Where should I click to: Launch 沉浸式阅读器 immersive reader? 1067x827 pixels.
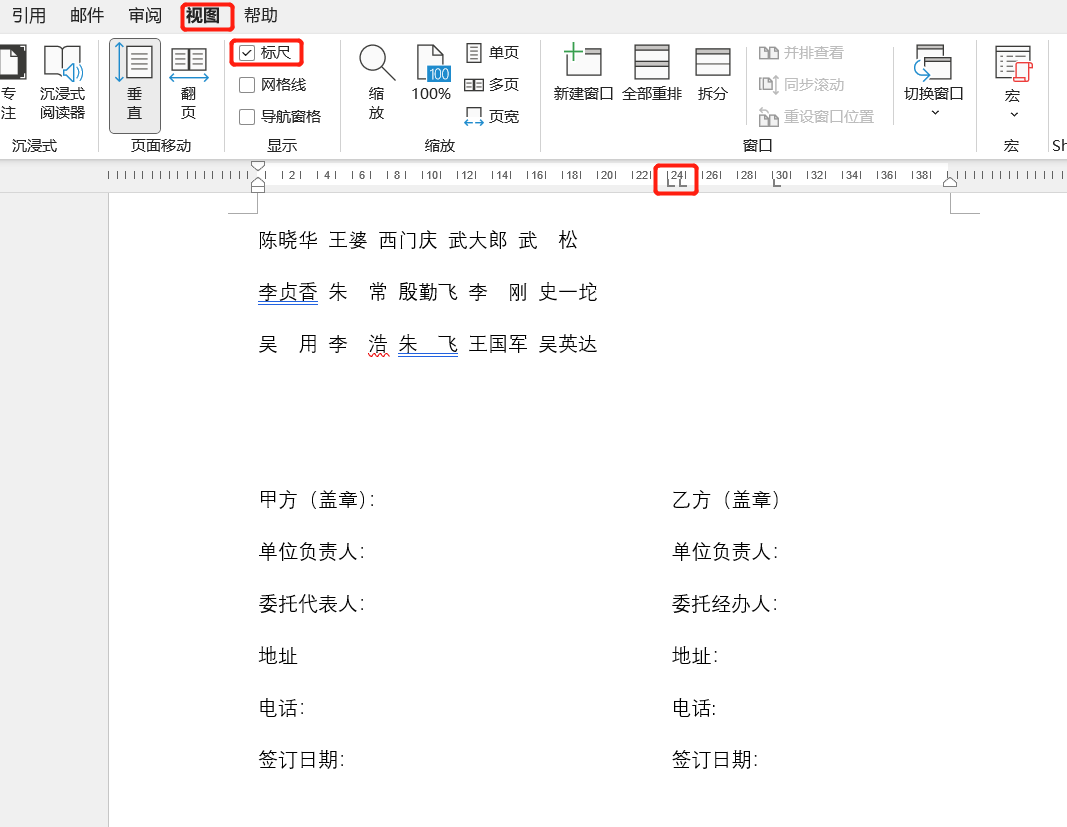click(x=63, y=83)
